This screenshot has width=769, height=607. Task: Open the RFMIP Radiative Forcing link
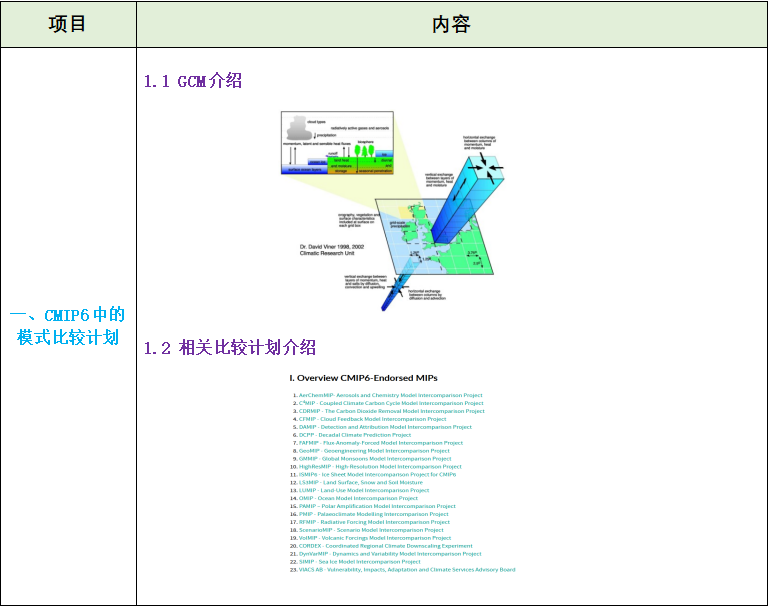pyautogui.click(x=374, y=522)
